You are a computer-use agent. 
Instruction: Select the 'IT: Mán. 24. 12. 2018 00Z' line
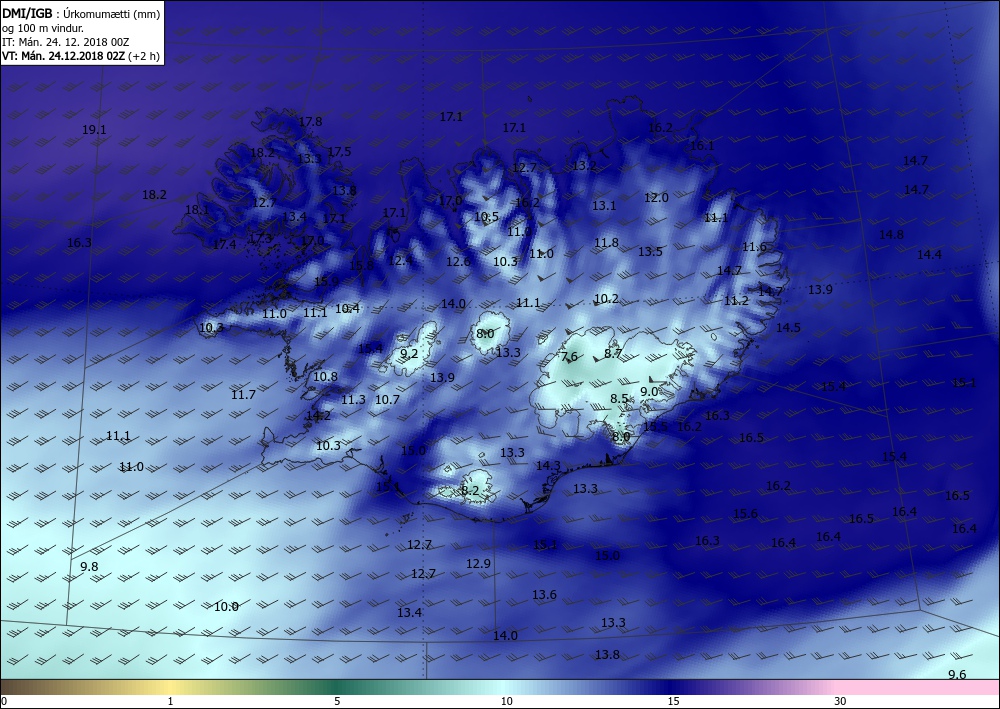click(x=66, y=42)
